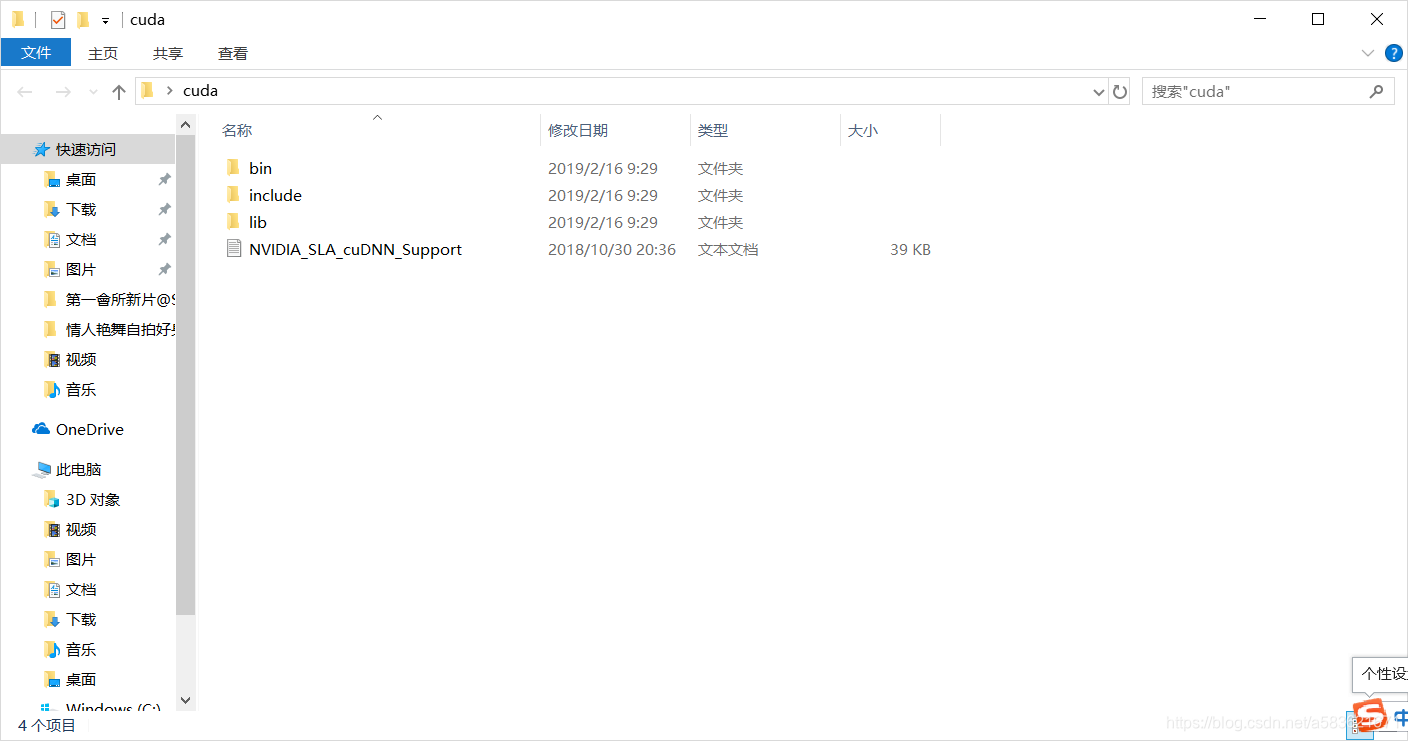Go up one folder level

click(x=119, y=91)
